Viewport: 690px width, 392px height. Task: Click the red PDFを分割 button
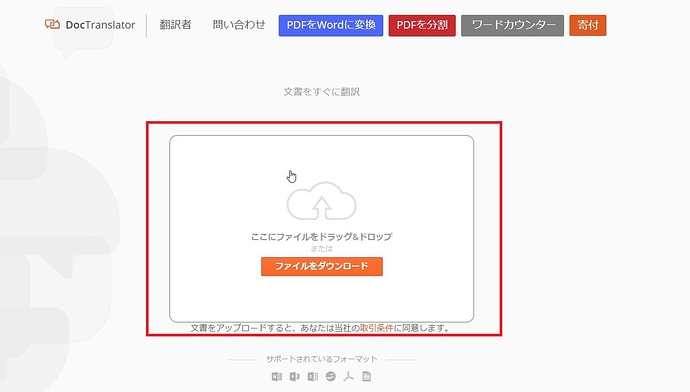(422, 25)
